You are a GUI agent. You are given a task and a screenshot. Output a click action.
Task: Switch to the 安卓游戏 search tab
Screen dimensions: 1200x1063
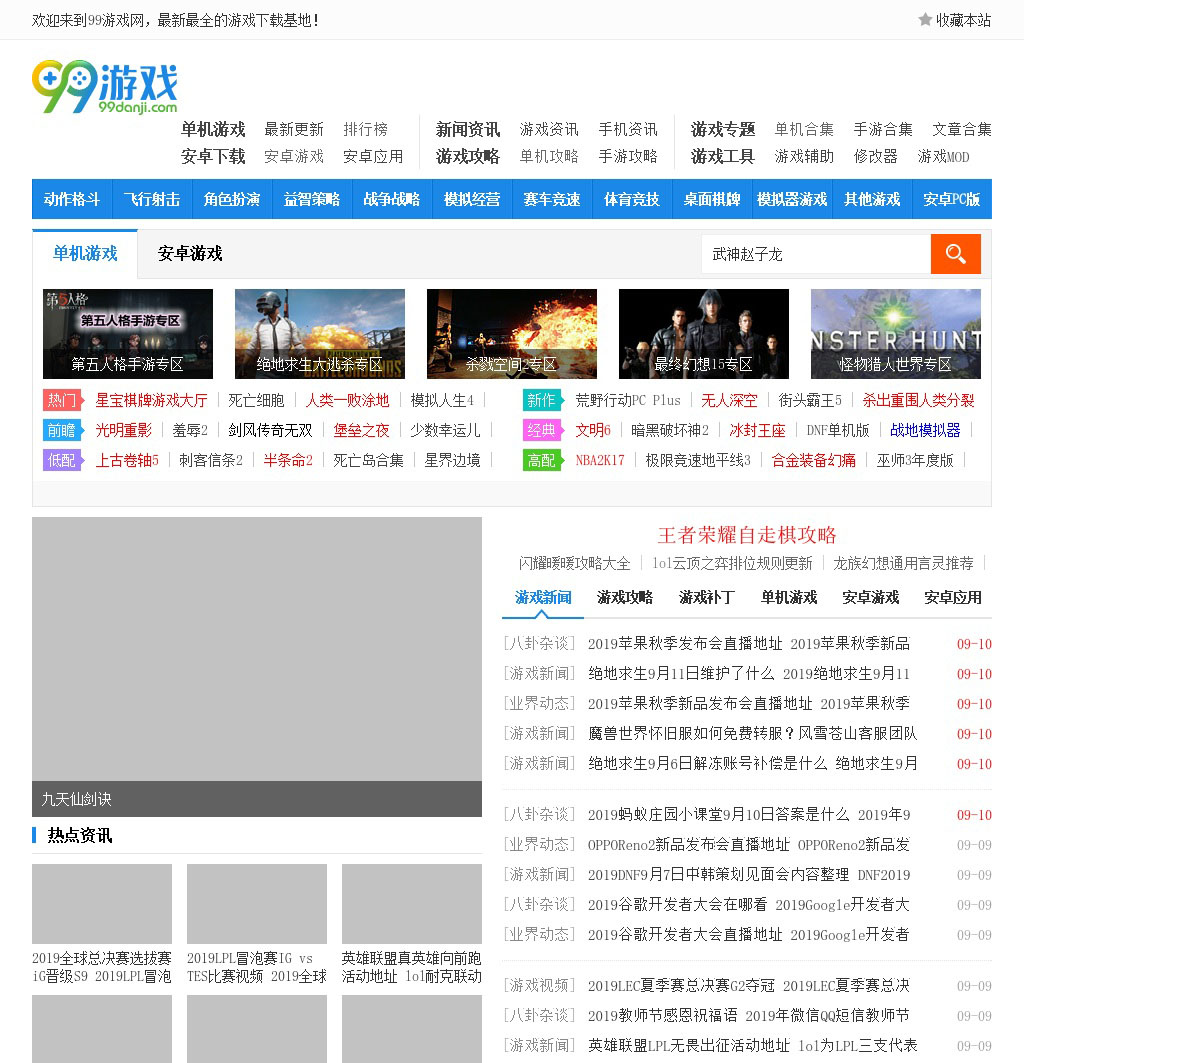190,254
